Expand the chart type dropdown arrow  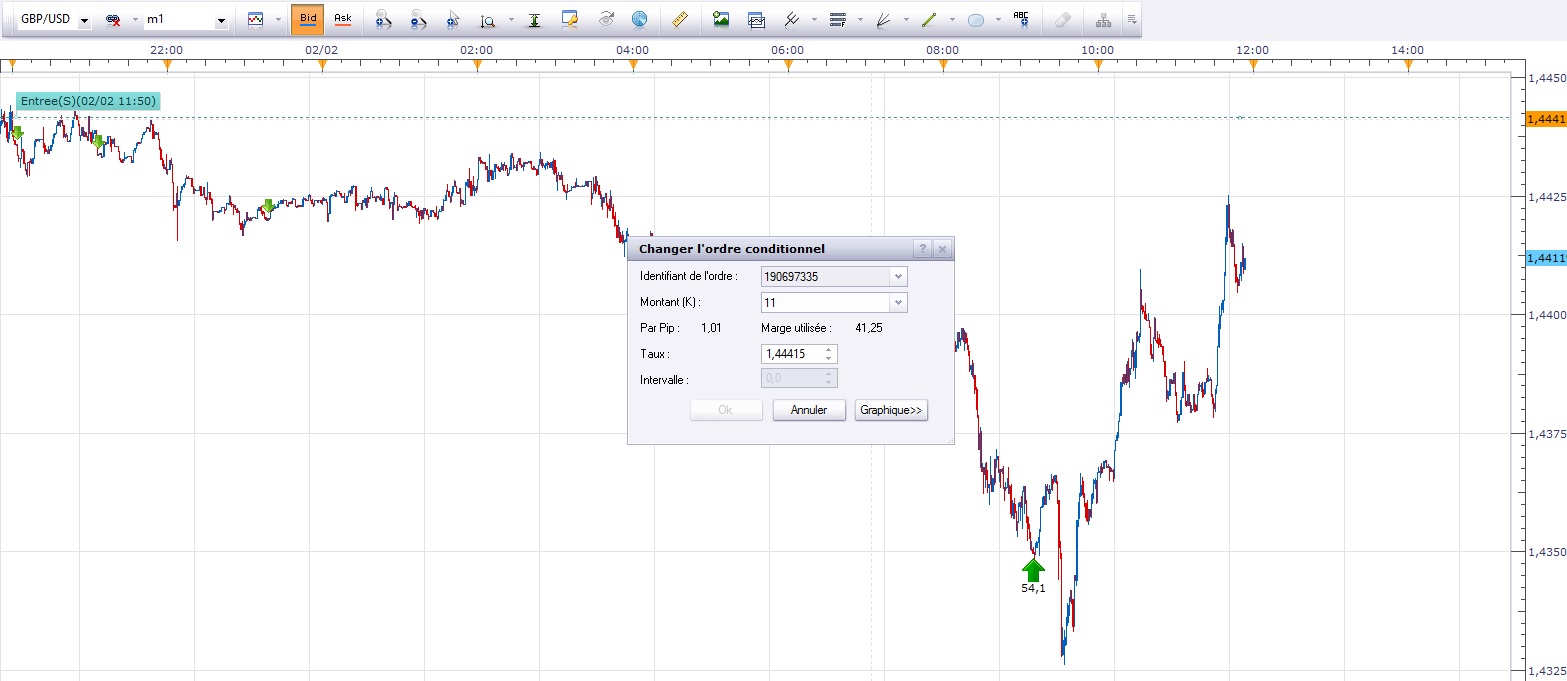point(278,20)
